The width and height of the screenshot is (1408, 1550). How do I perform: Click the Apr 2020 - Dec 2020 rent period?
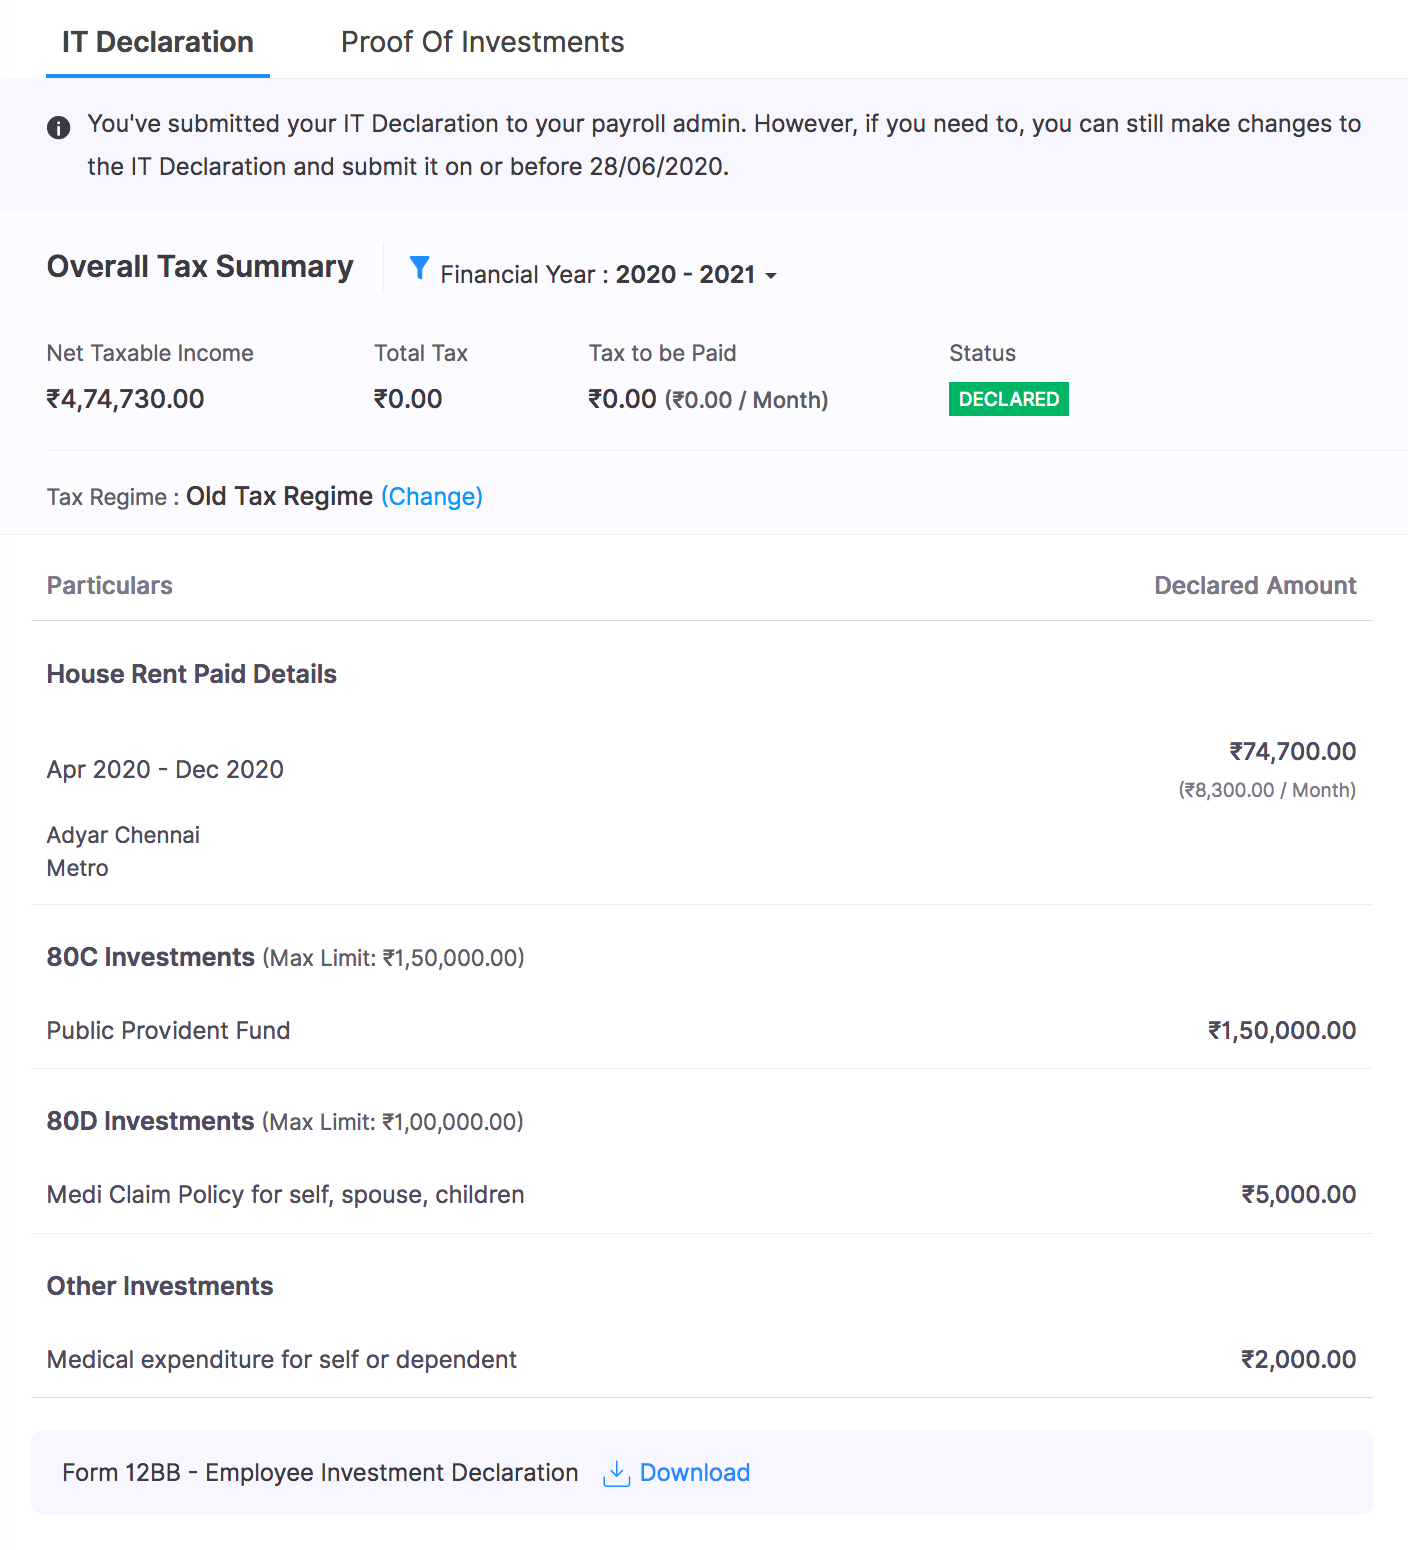coord(166,770)
